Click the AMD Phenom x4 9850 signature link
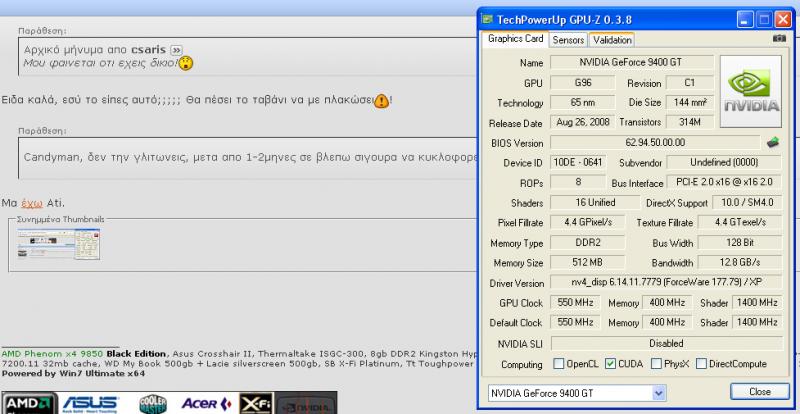The image size is (800, 414). pyautogui.click(x=52, y=354)
